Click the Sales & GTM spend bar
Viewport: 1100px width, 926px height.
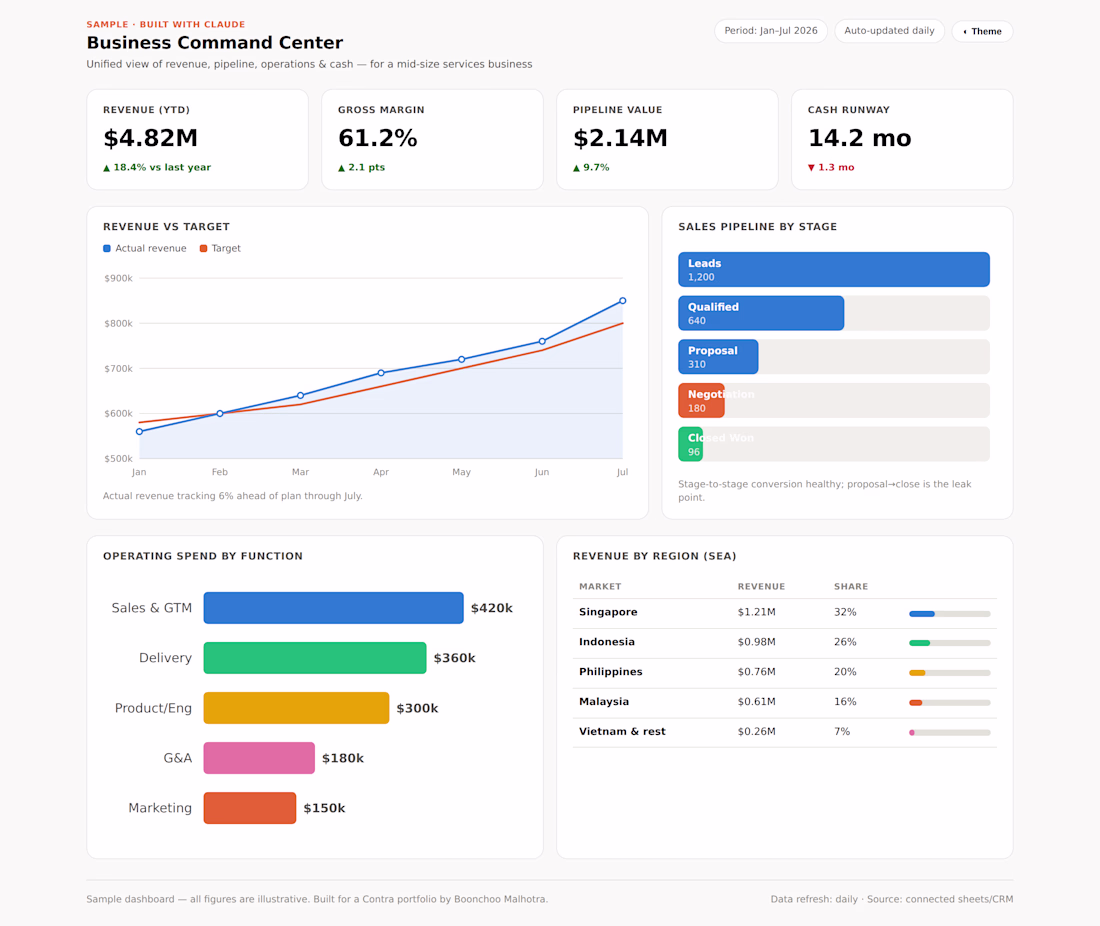tap(333, 608)
